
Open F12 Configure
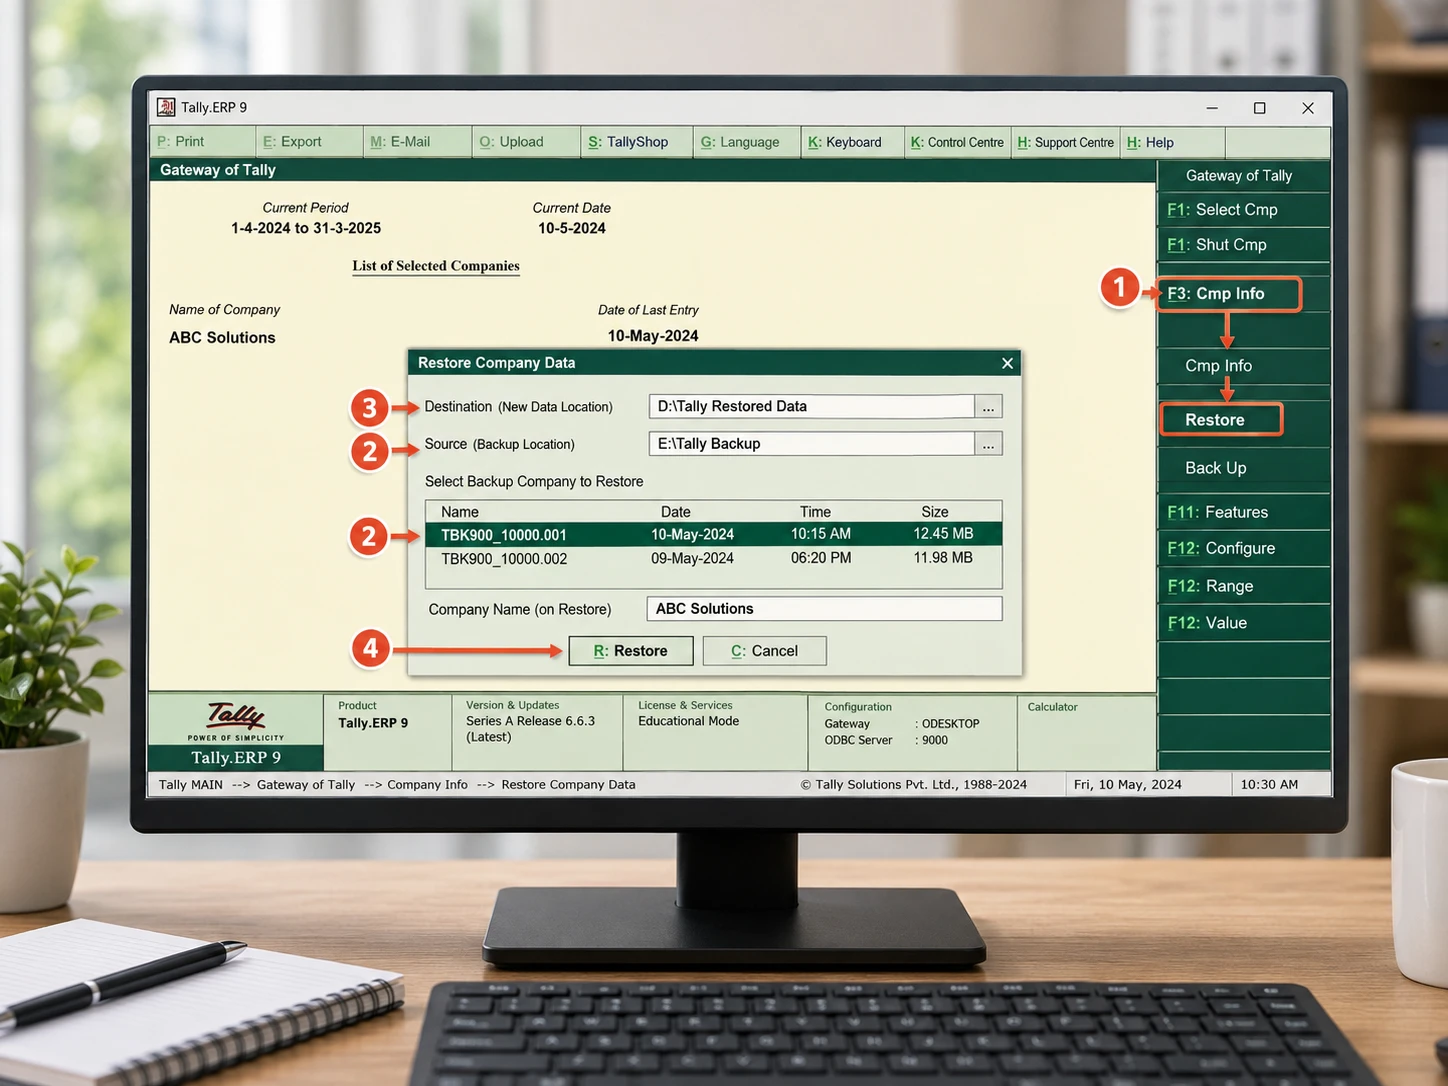1243,548
